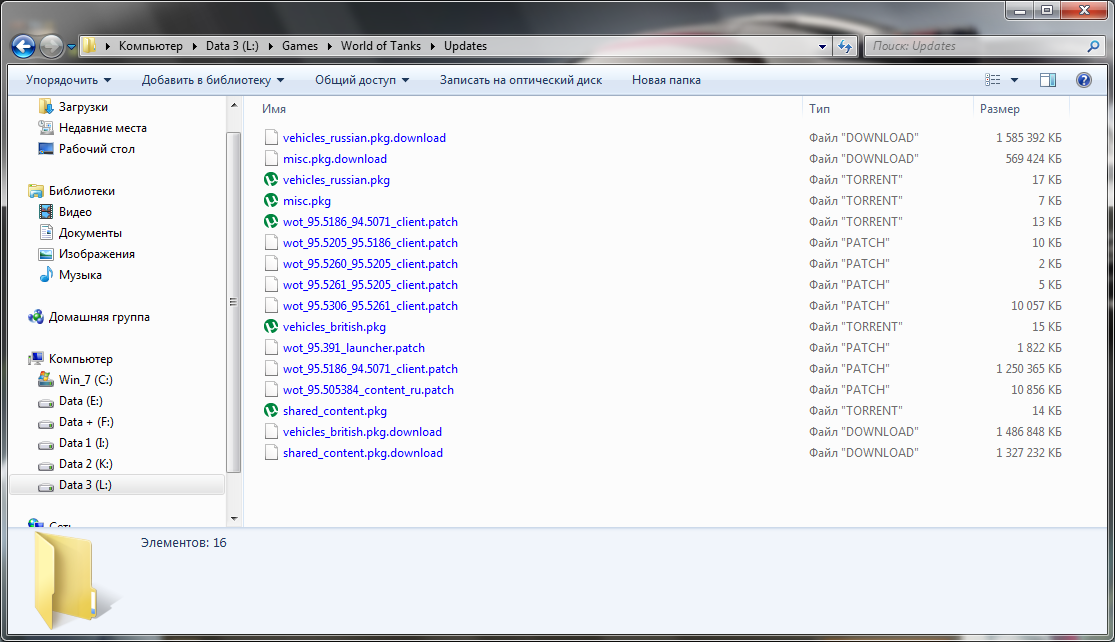The height and width of the screenshot is (642, 1115).
Task: Select the file wot_95.391_launcher.patch
Action: tap(353, 348)
